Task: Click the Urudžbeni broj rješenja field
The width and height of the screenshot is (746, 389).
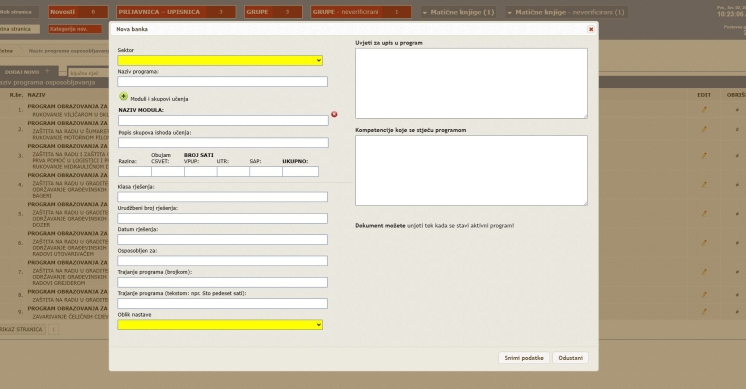Action: coord(222,218)
